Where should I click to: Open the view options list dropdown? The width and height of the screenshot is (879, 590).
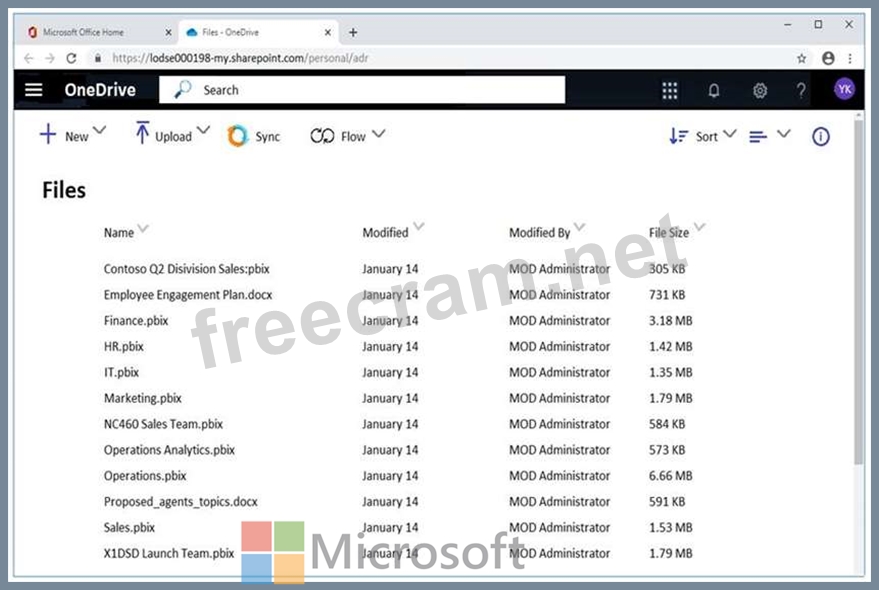(784, 134)
